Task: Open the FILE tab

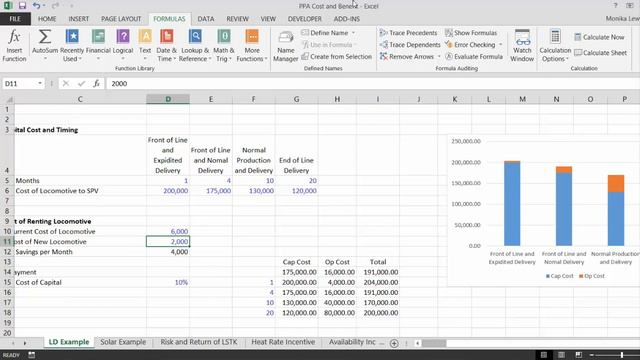Action: coord(15,19)
